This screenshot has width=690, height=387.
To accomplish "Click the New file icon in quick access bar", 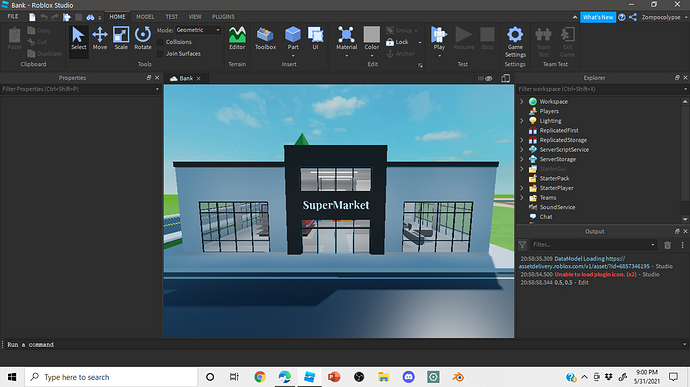I will [x=32, y=17].
